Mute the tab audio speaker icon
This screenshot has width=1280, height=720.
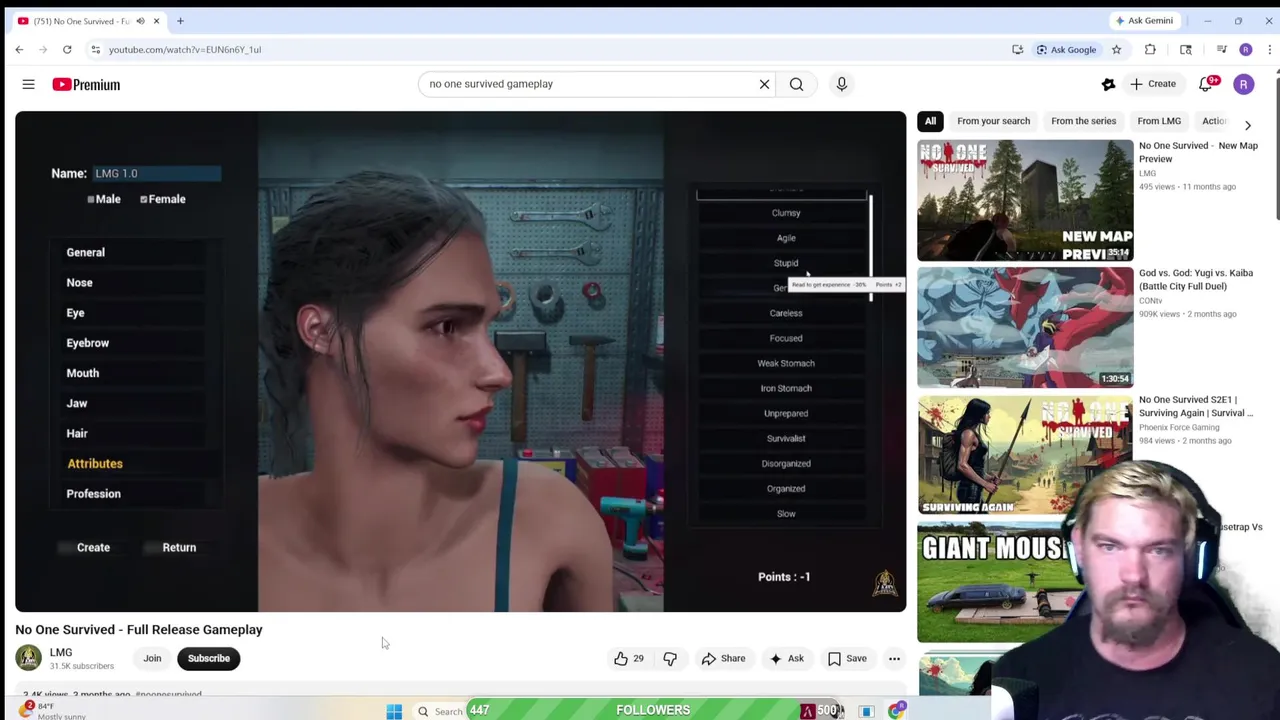coord(140,21)
